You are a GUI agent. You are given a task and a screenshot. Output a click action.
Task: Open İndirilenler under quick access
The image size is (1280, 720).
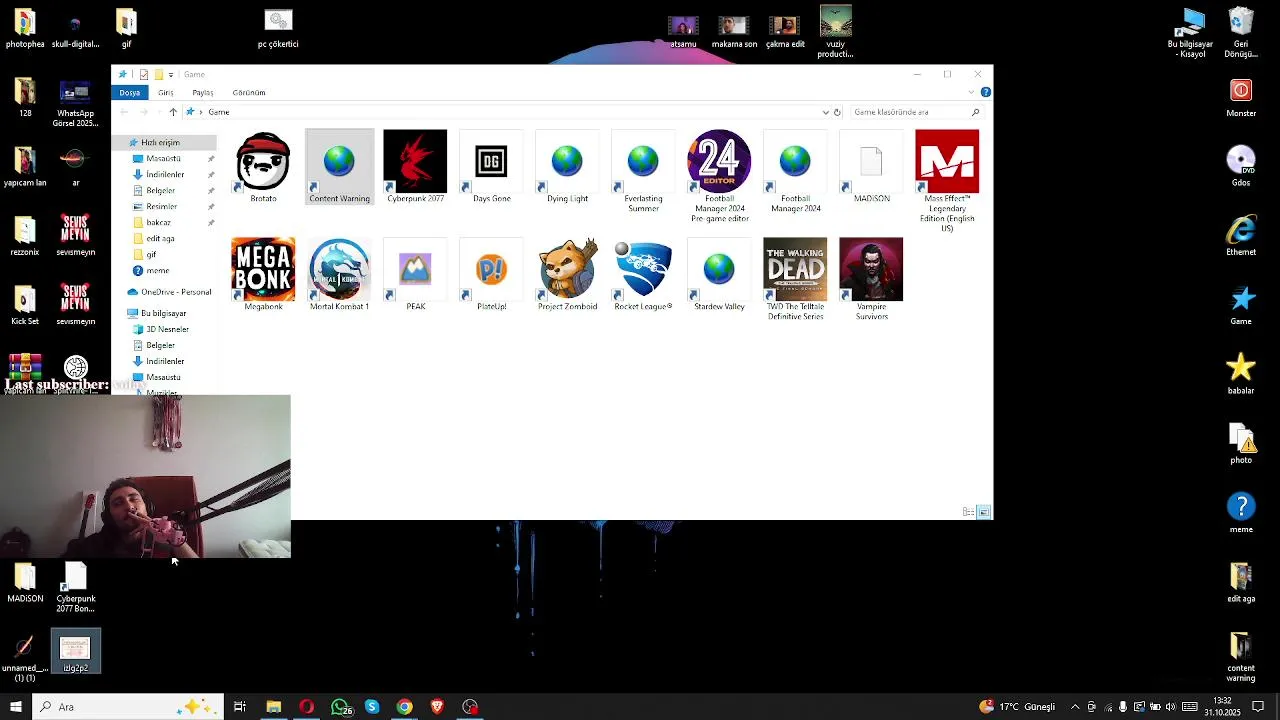pyautogui.click(x=165, y=174)
